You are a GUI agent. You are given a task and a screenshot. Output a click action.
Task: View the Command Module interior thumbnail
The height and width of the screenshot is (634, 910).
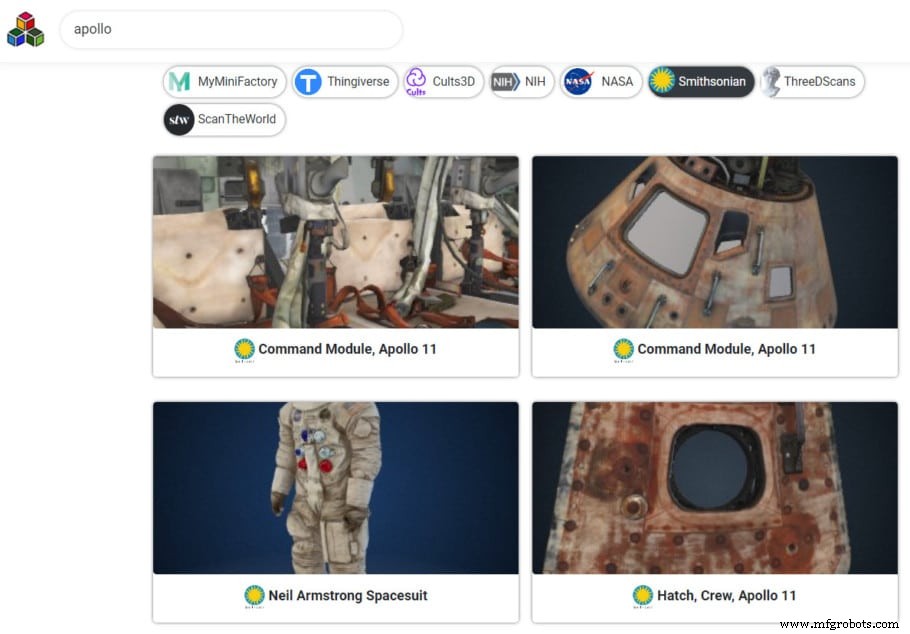point(335,242)
